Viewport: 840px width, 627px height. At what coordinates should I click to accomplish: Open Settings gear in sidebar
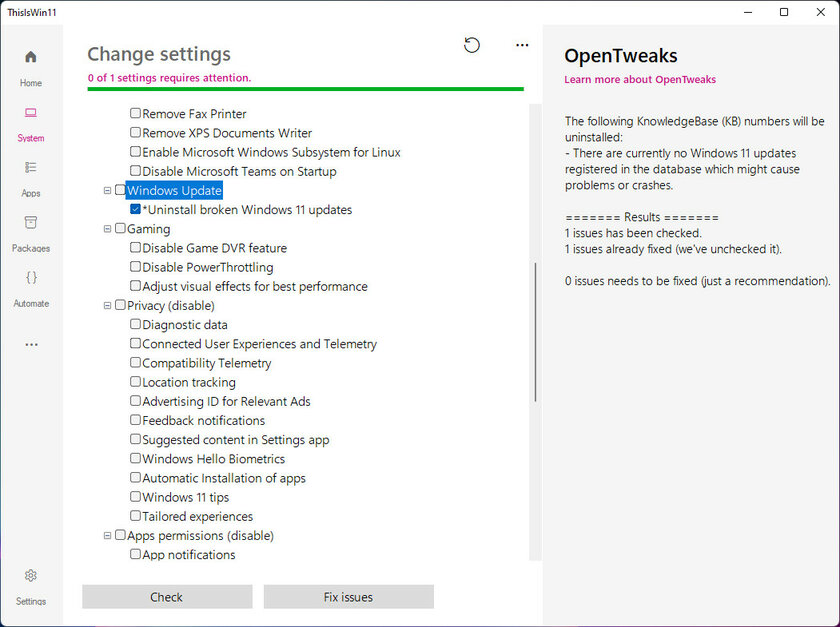[31, 587]
